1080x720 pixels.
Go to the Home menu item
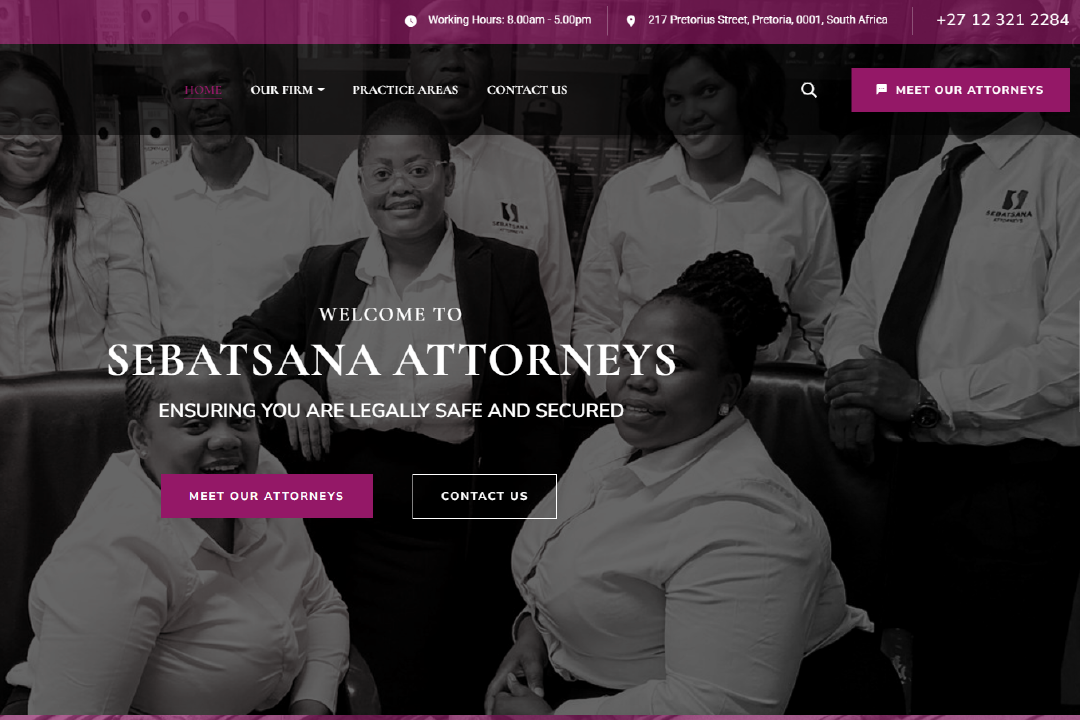pos(203,90)
